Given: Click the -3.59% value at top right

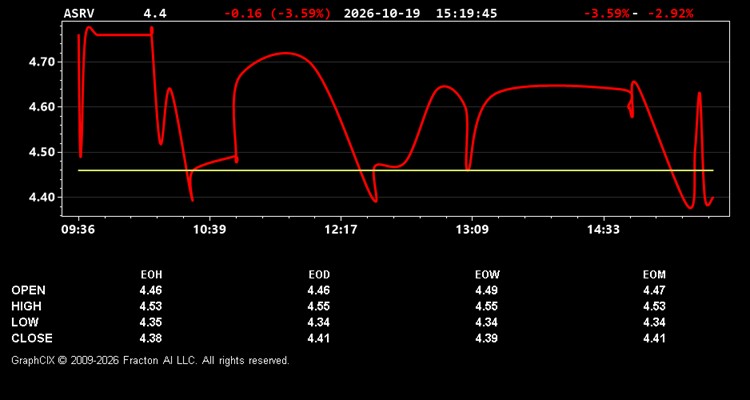Looking at the screenshot, I should [607, 13].
